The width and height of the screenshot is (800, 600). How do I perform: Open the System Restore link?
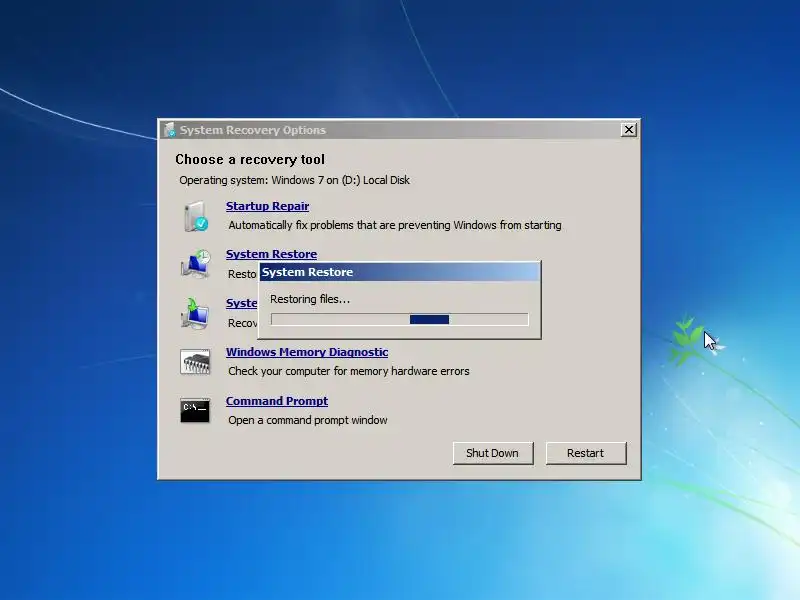(271, 254)
